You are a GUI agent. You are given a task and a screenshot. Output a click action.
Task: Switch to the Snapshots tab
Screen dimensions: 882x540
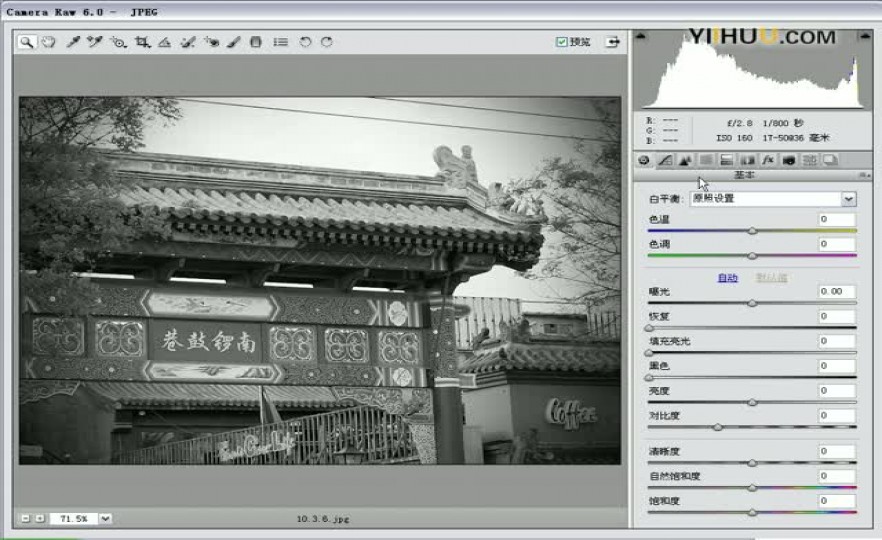[x=830, y=160]
